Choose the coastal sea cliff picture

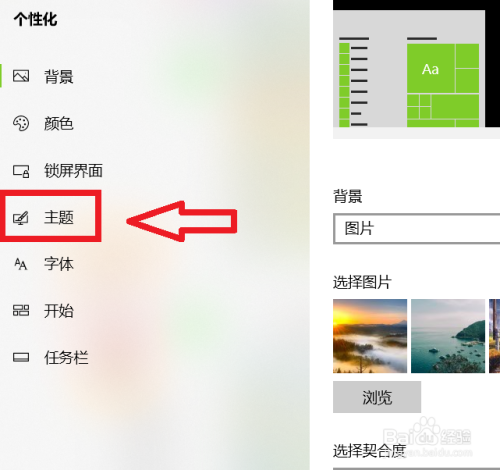tap(448, 336)
